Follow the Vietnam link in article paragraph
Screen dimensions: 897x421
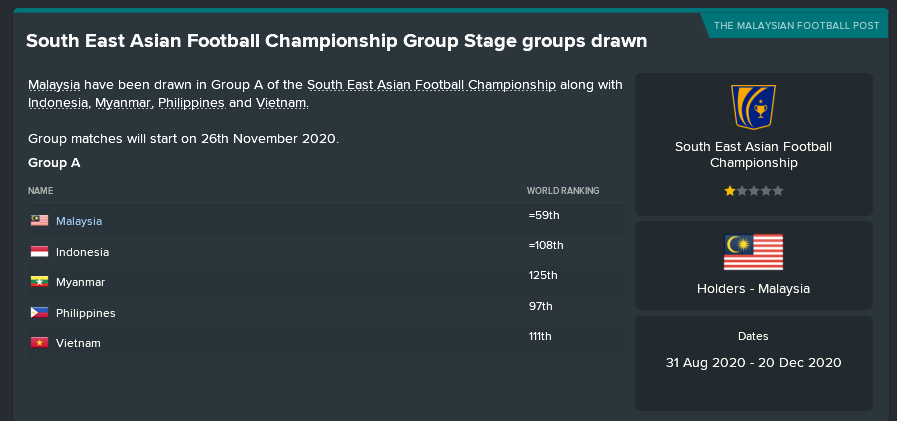click(x=281, y=103)
